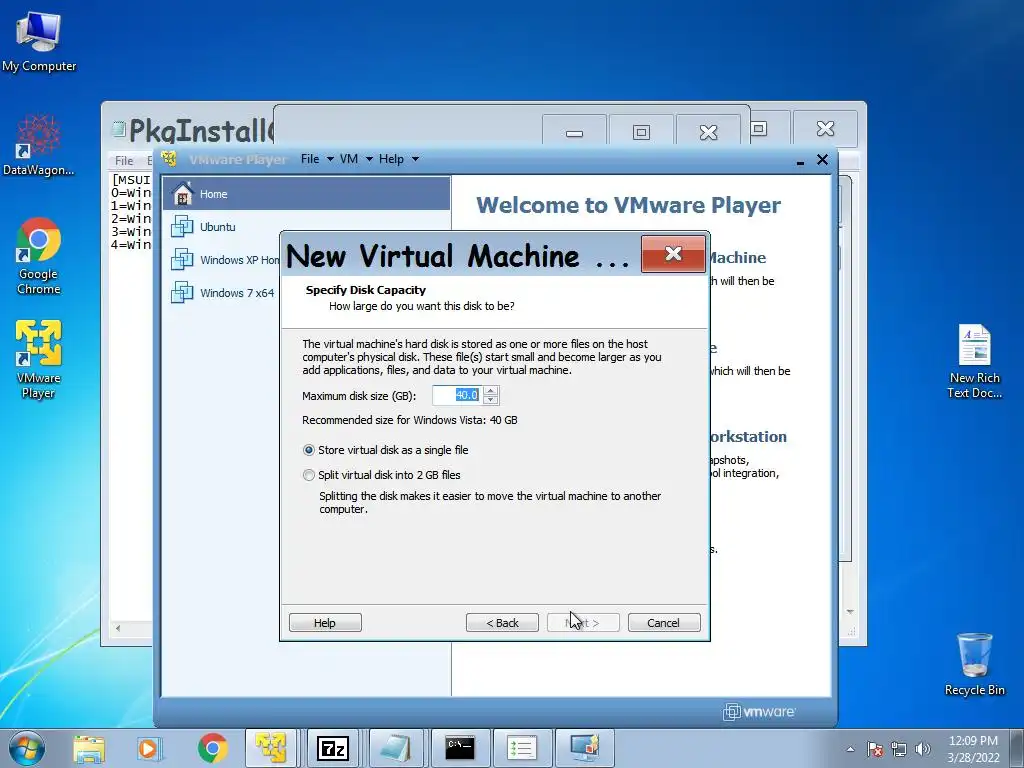1024x768 pixels.
Task: Switch to 7-Zip taskbar button
Action: tap(333, 748)
